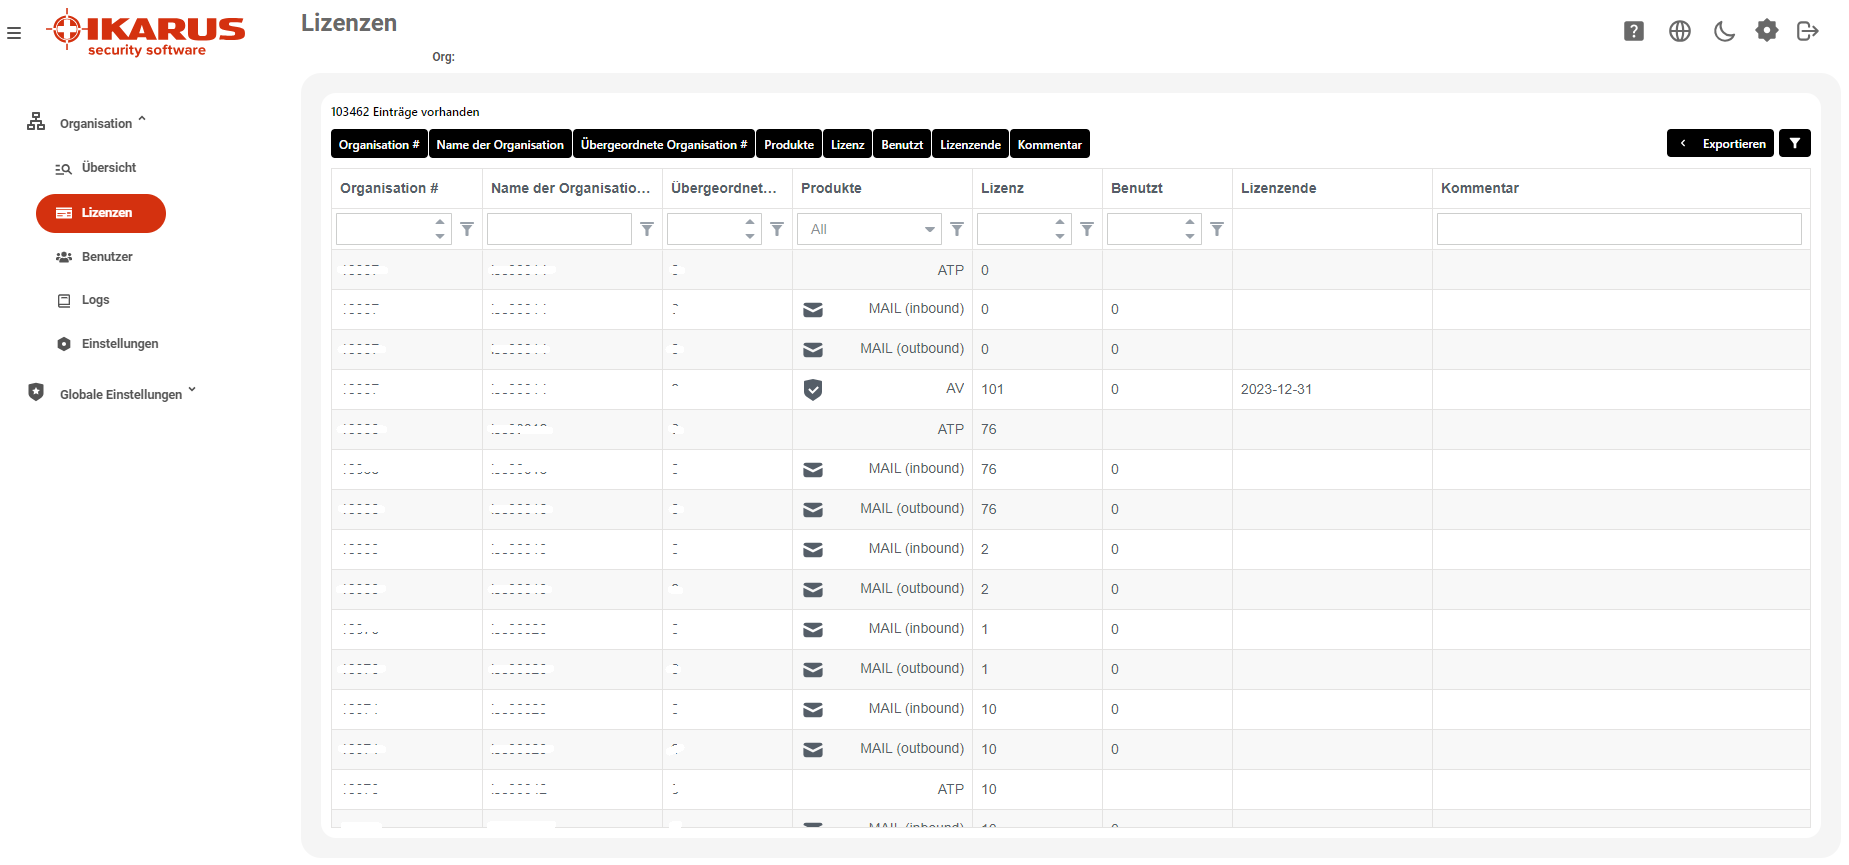The image size is (1849, 865).
Task: Toggle the Übergeordnete Organisation # column chip
Action: tap(664, 144)
